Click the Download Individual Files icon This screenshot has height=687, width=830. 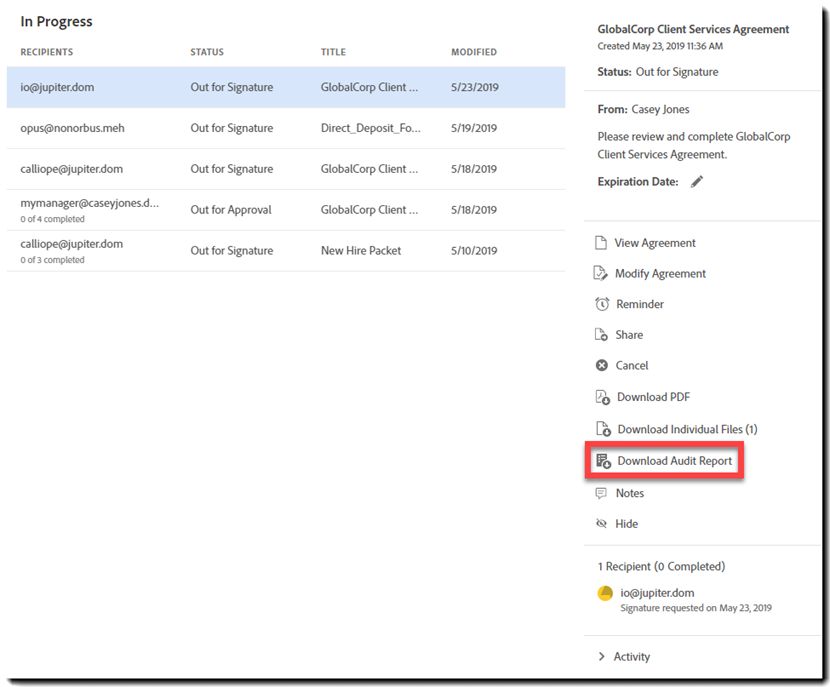603,429
